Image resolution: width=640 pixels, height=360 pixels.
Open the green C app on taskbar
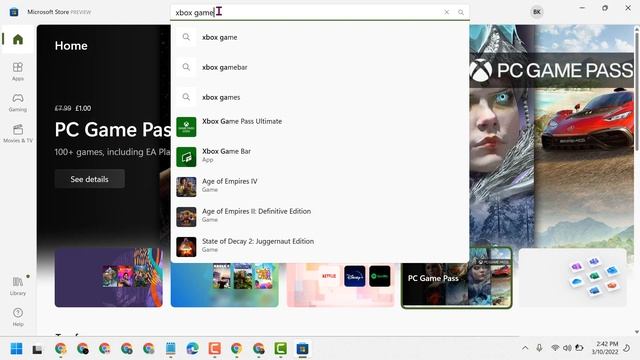click(x=280, y=349)
